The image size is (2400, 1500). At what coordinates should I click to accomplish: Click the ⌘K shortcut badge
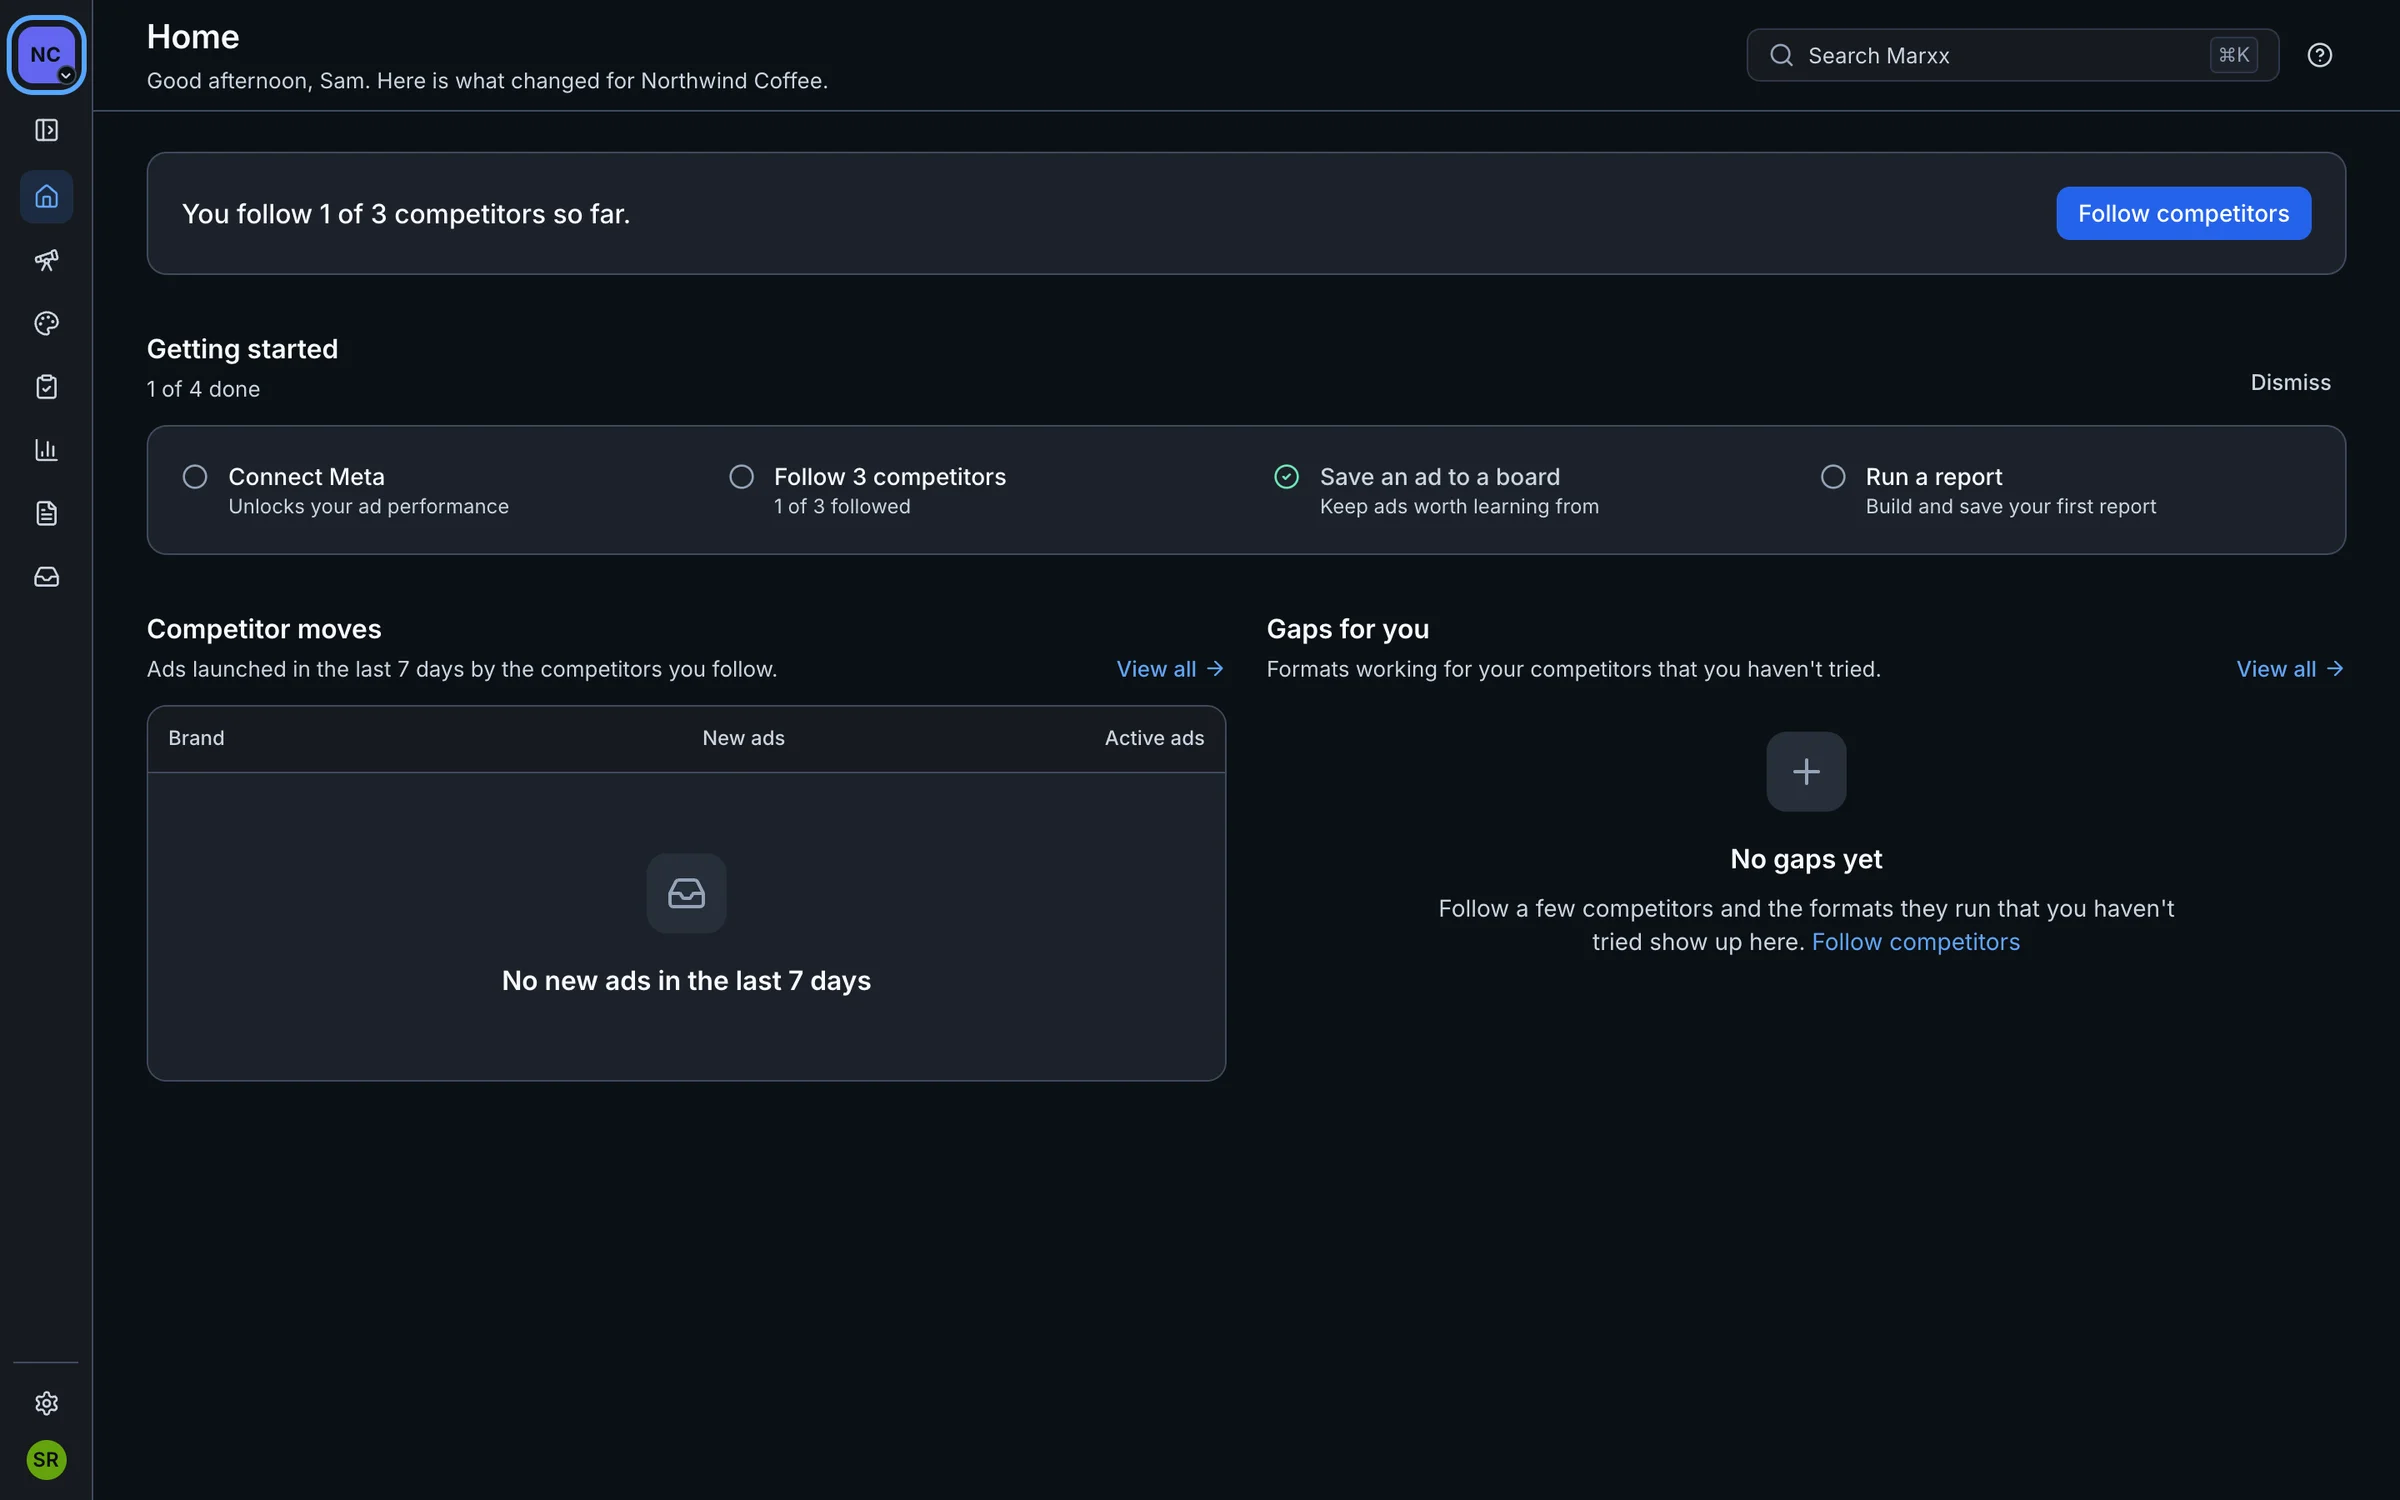tap(2233, 55)
